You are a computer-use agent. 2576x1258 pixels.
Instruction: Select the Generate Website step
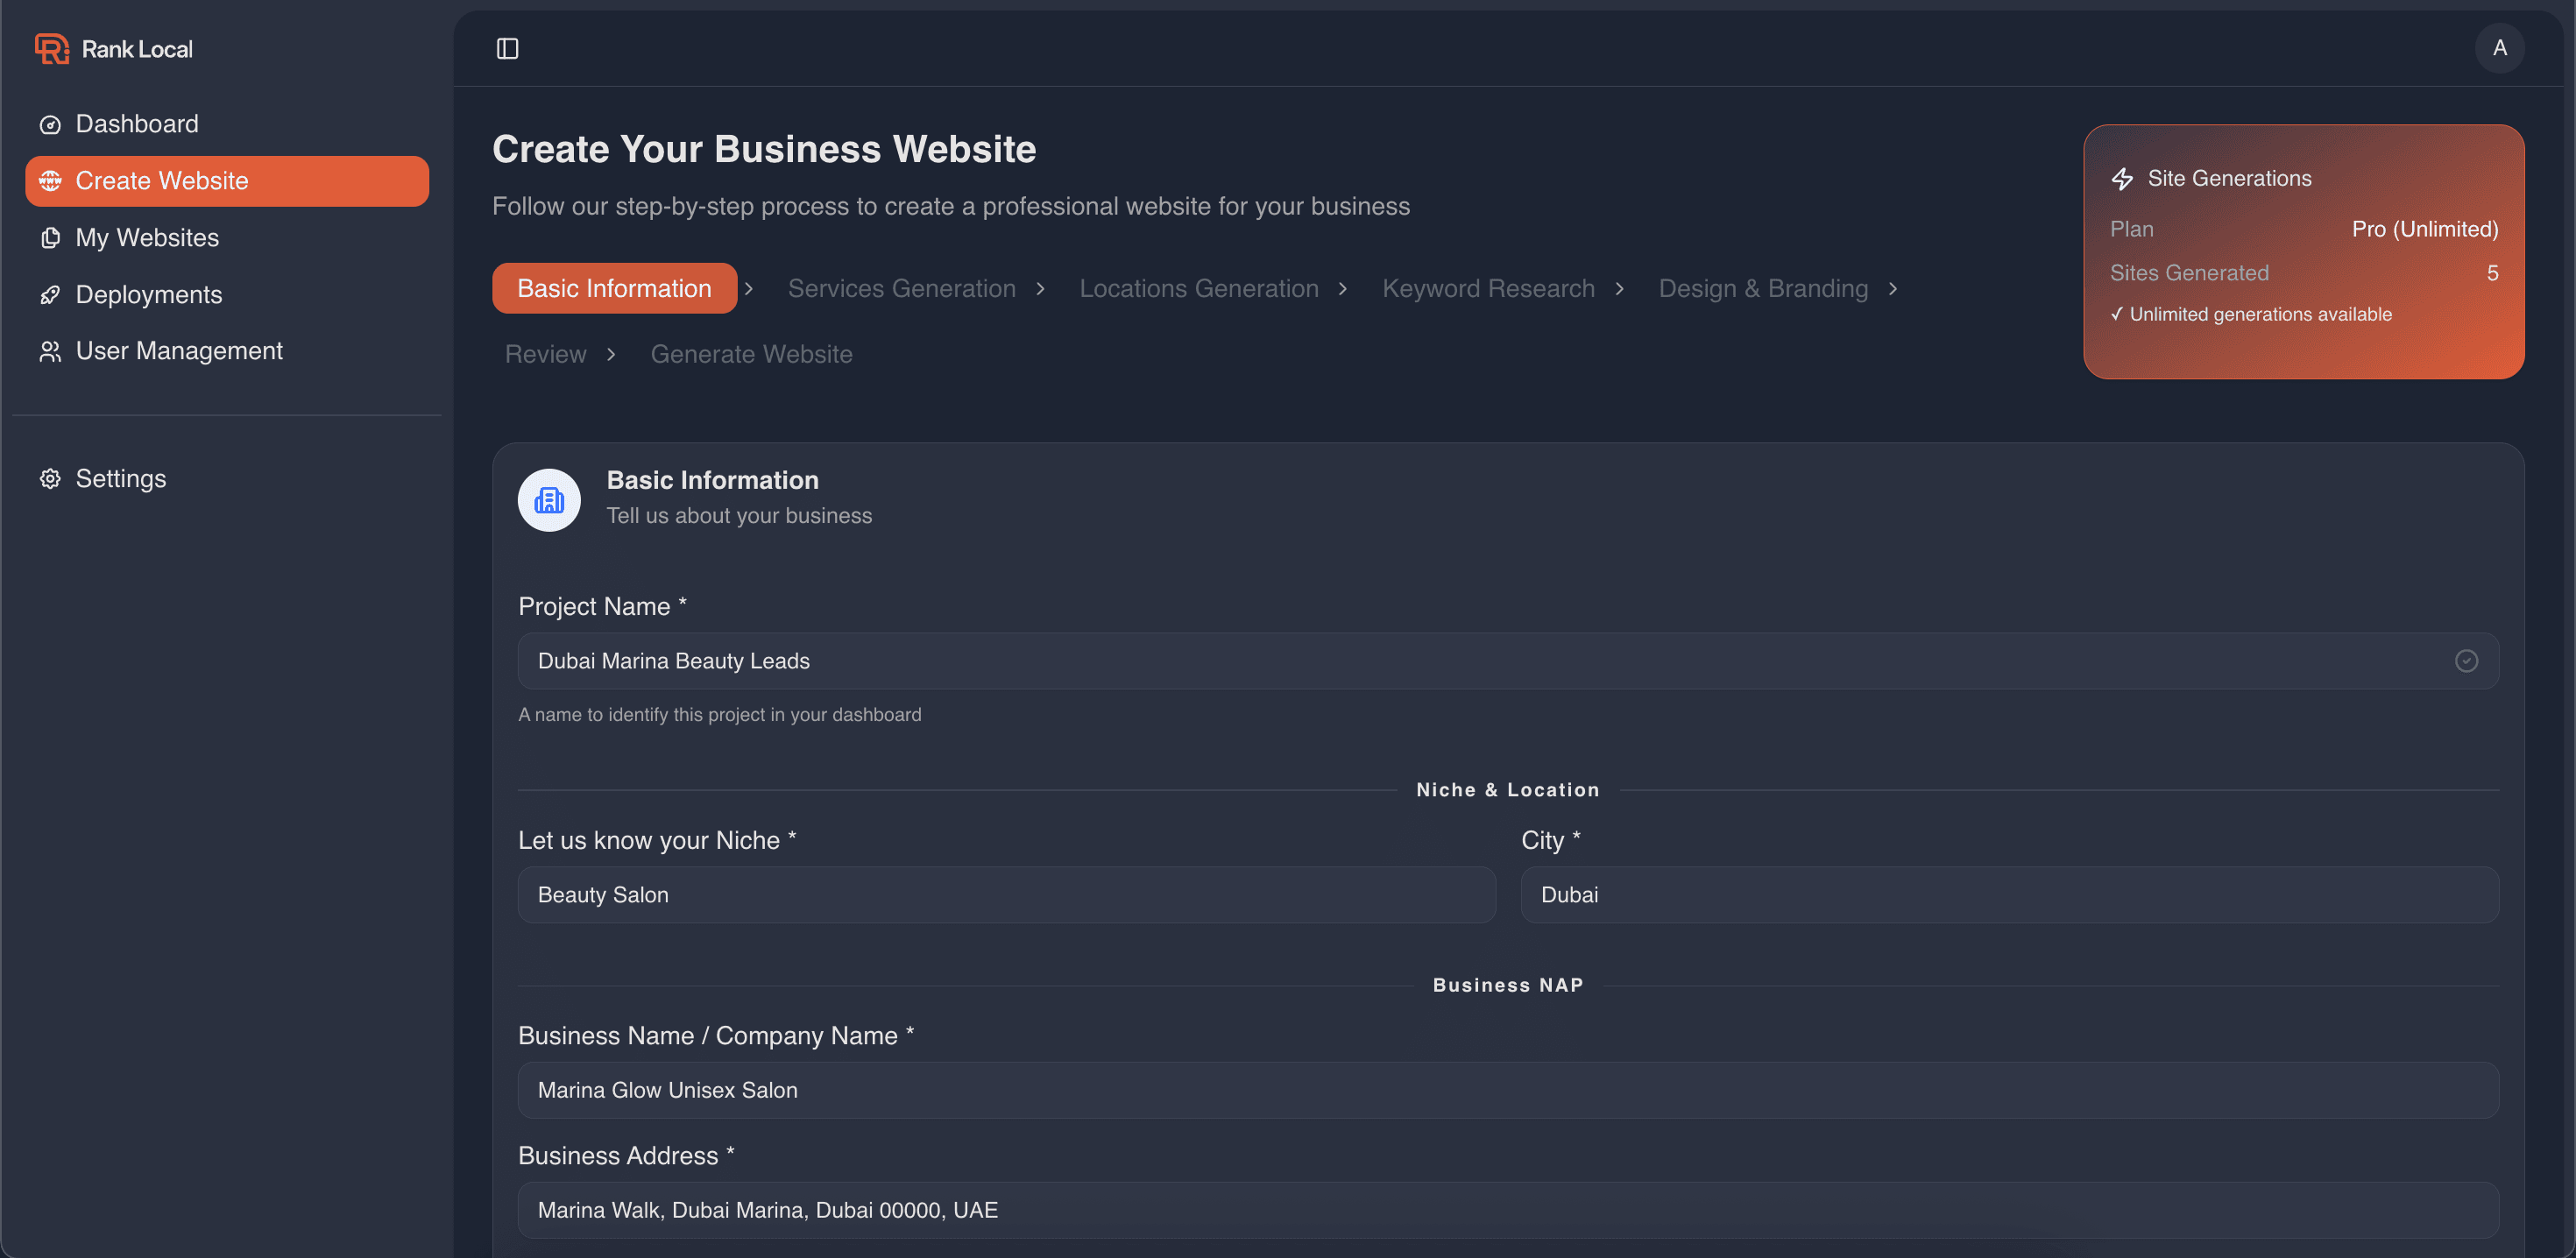coord(751,354)
